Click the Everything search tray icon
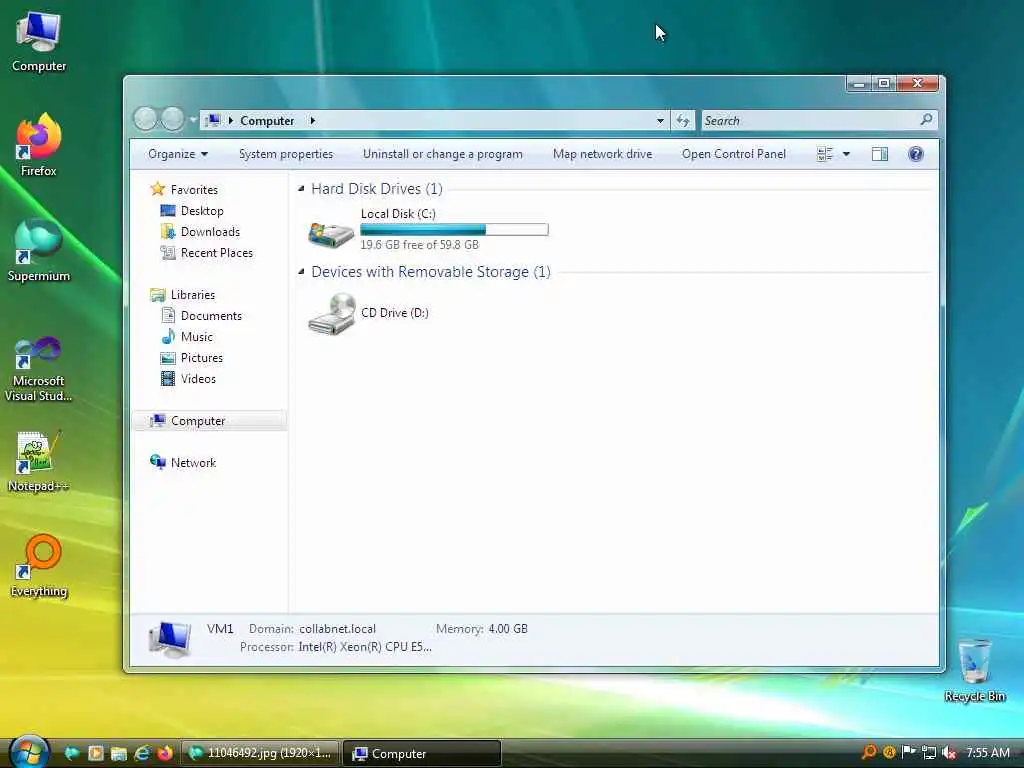 [869, 752]
